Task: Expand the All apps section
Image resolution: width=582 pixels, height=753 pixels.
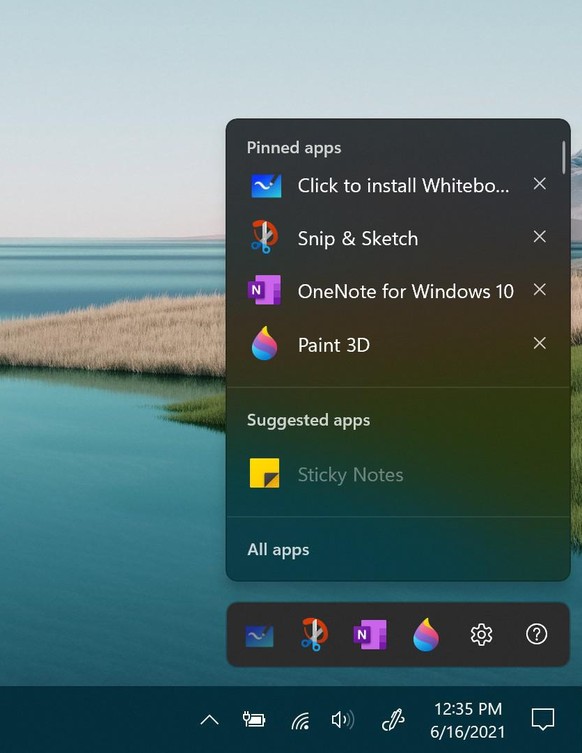Action: click(x=279, y=549)
